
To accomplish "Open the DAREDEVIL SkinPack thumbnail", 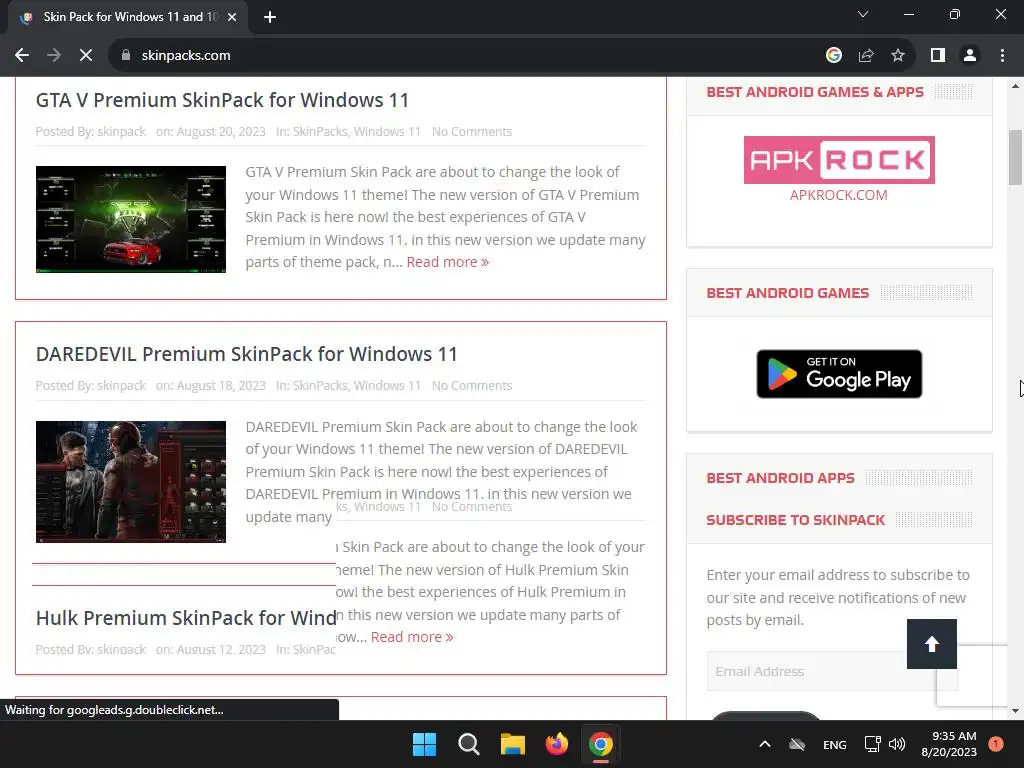I will tap(131, 482).
